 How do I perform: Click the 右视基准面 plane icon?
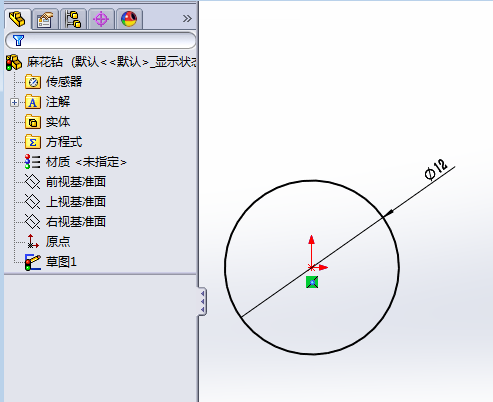[x=33, y=222]
